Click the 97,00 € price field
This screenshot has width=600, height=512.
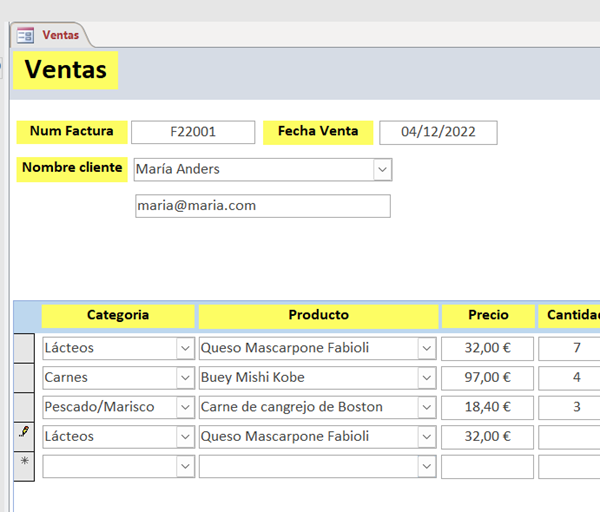point(488,378)
